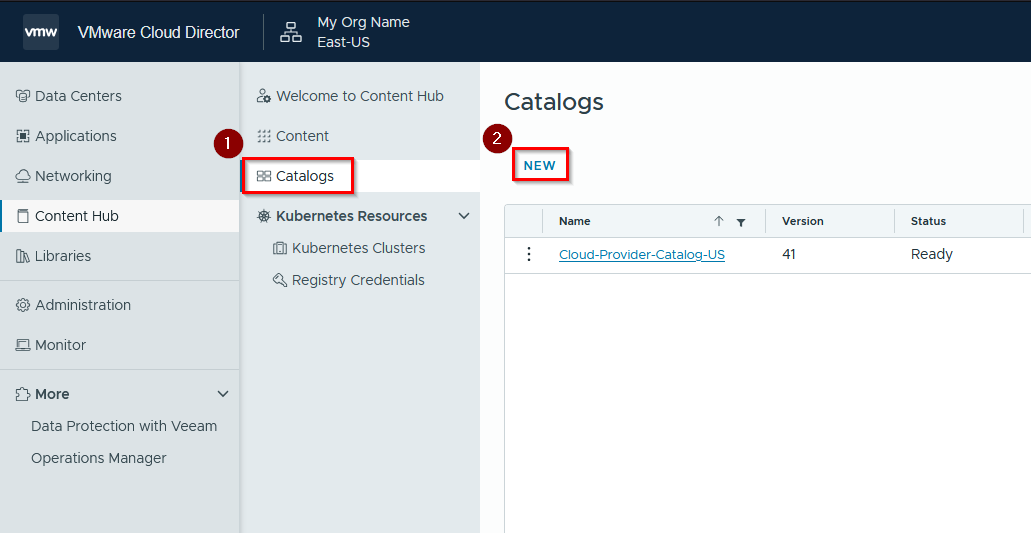Click the vmw logo icon
1031x533 pixels.
click(41, 32)
